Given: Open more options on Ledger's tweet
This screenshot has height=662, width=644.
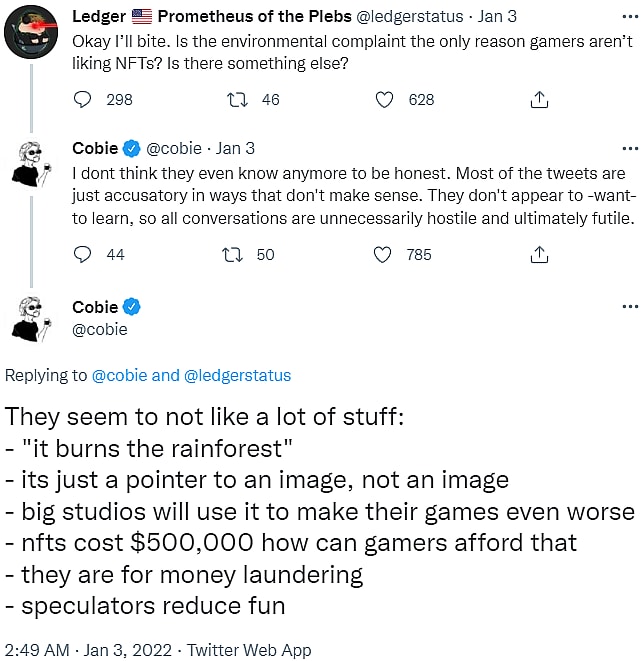Looking at the screenshot, I should (x=629, y=18).
